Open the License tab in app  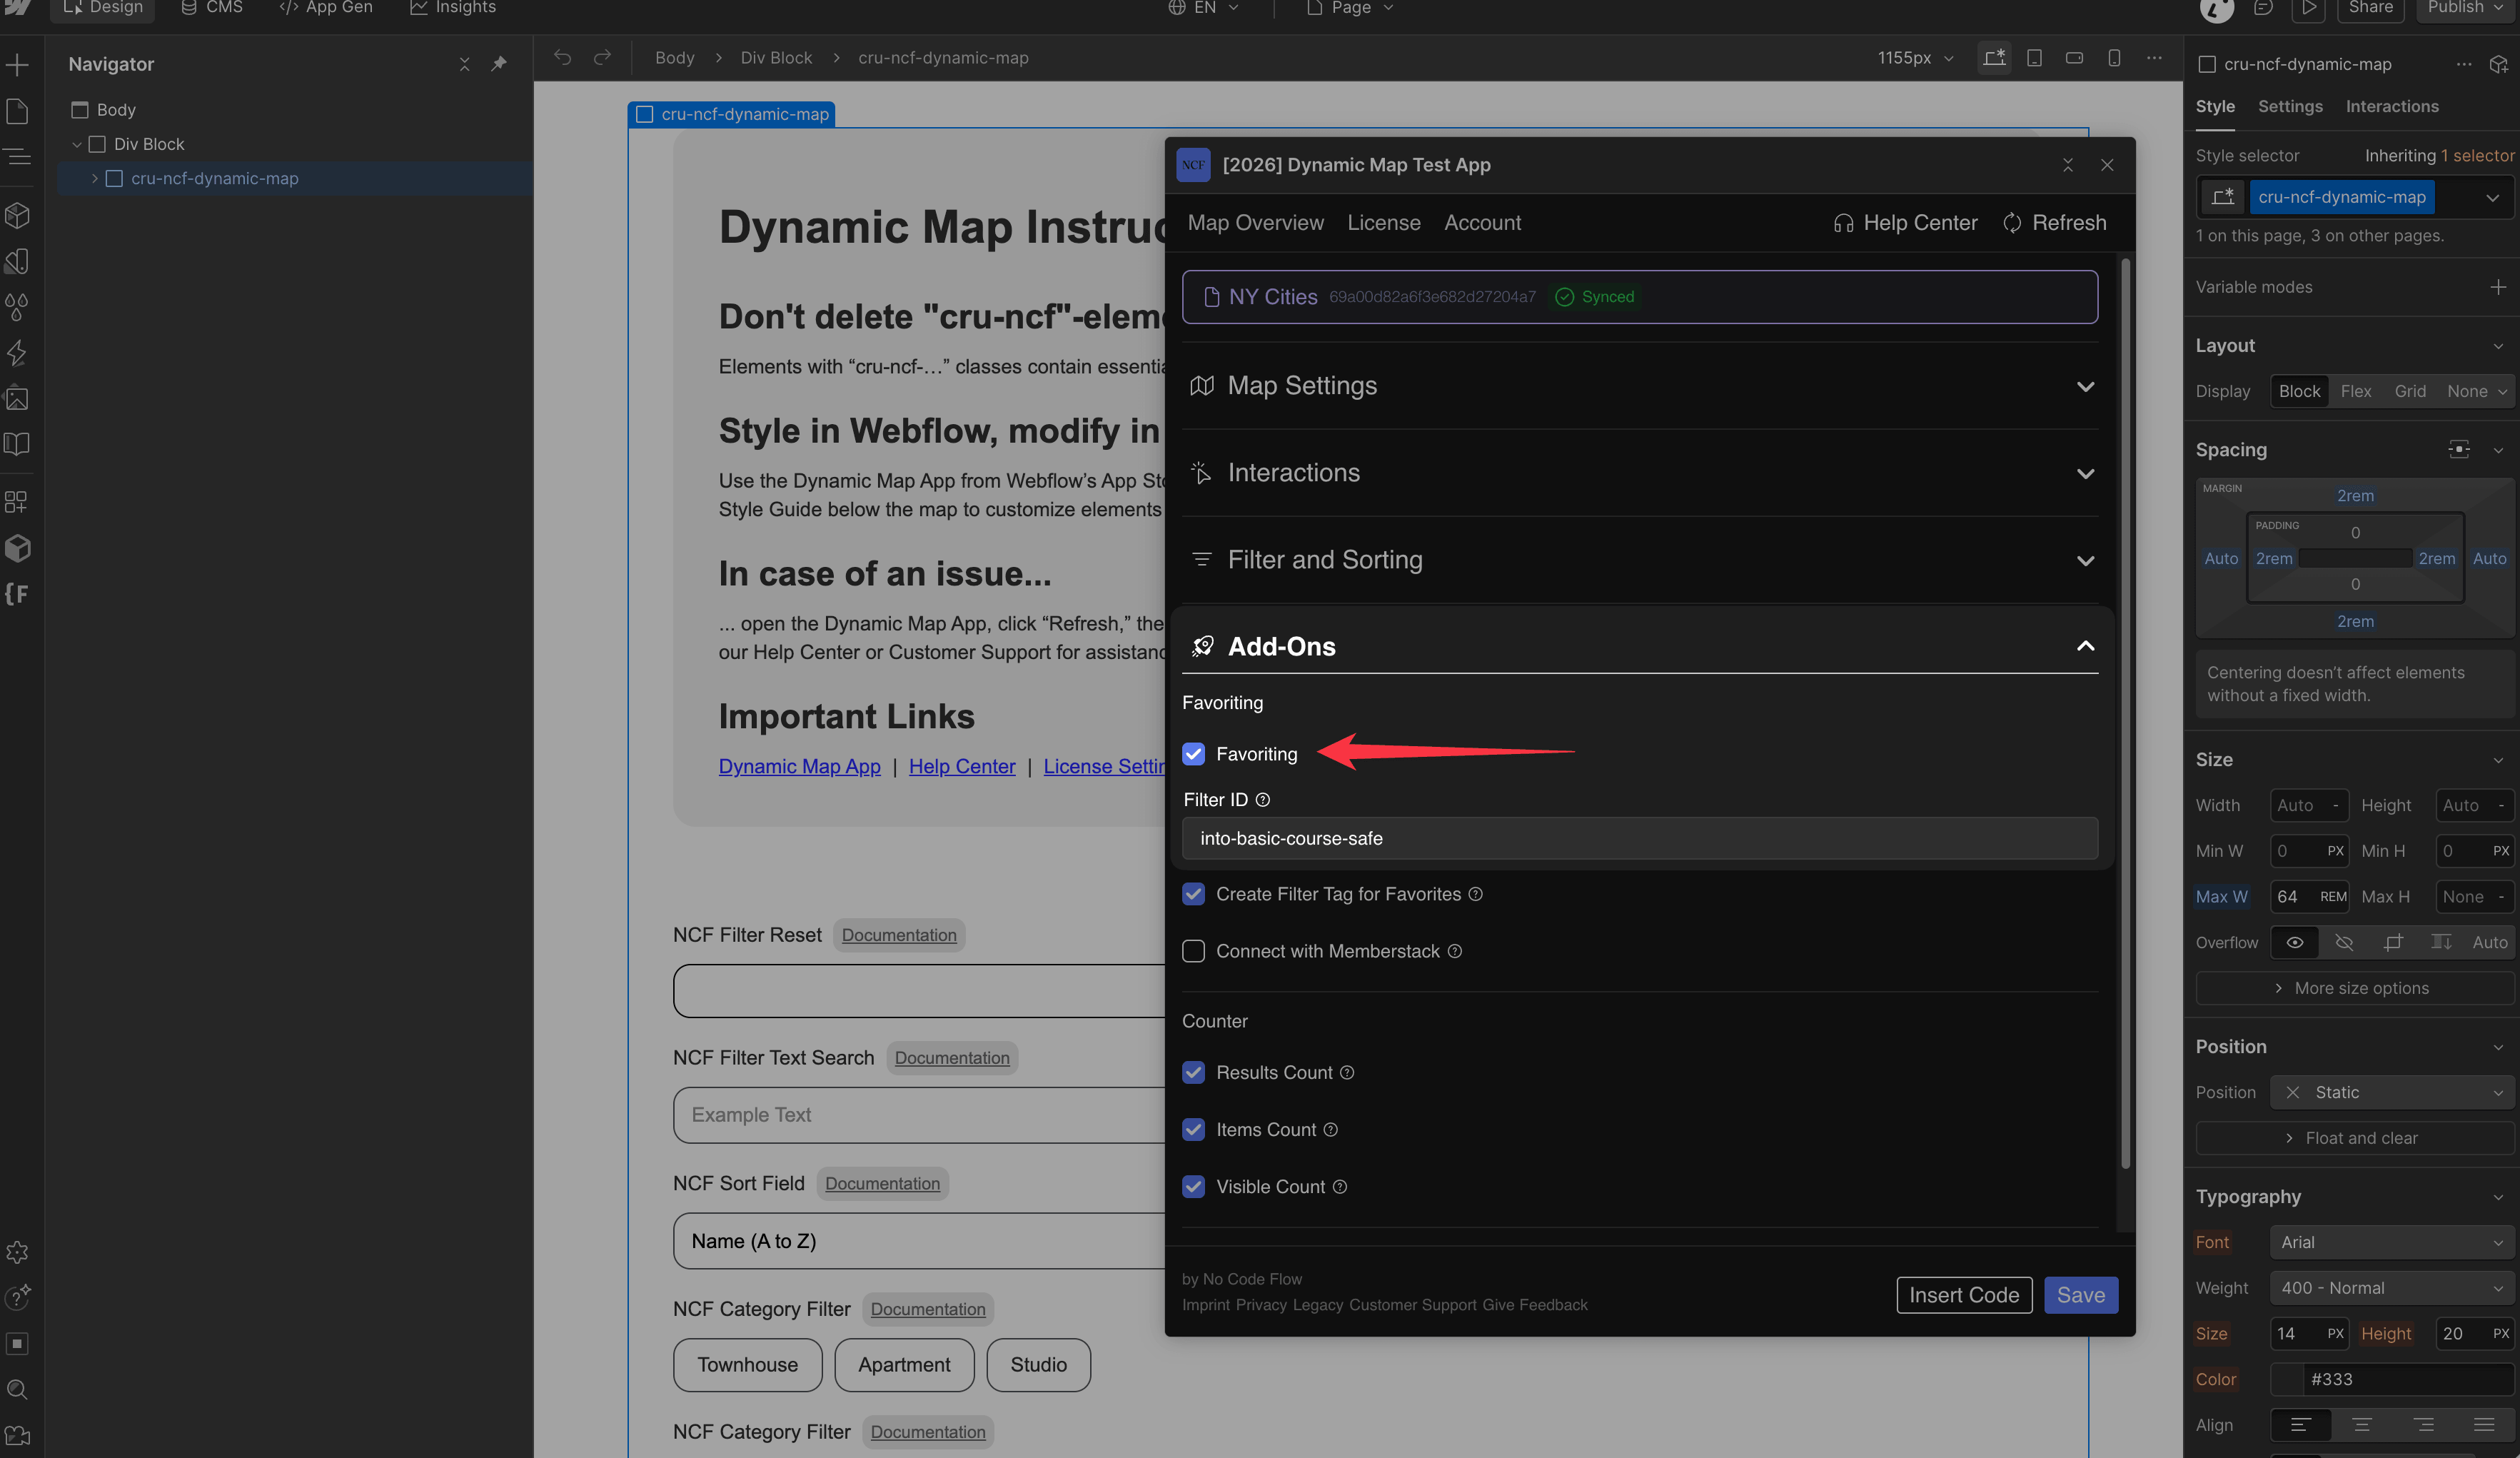[1383, 223]
